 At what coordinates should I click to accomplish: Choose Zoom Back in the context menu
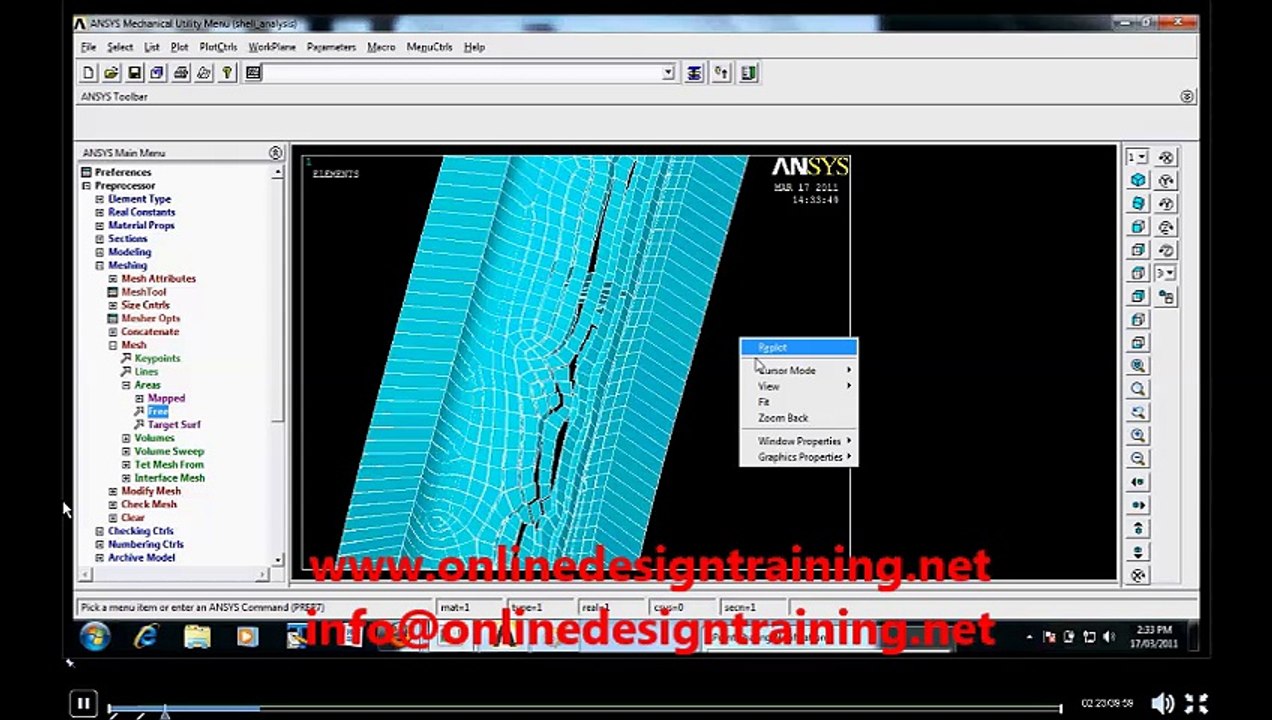pyautogui.click(x=798, y=418)
